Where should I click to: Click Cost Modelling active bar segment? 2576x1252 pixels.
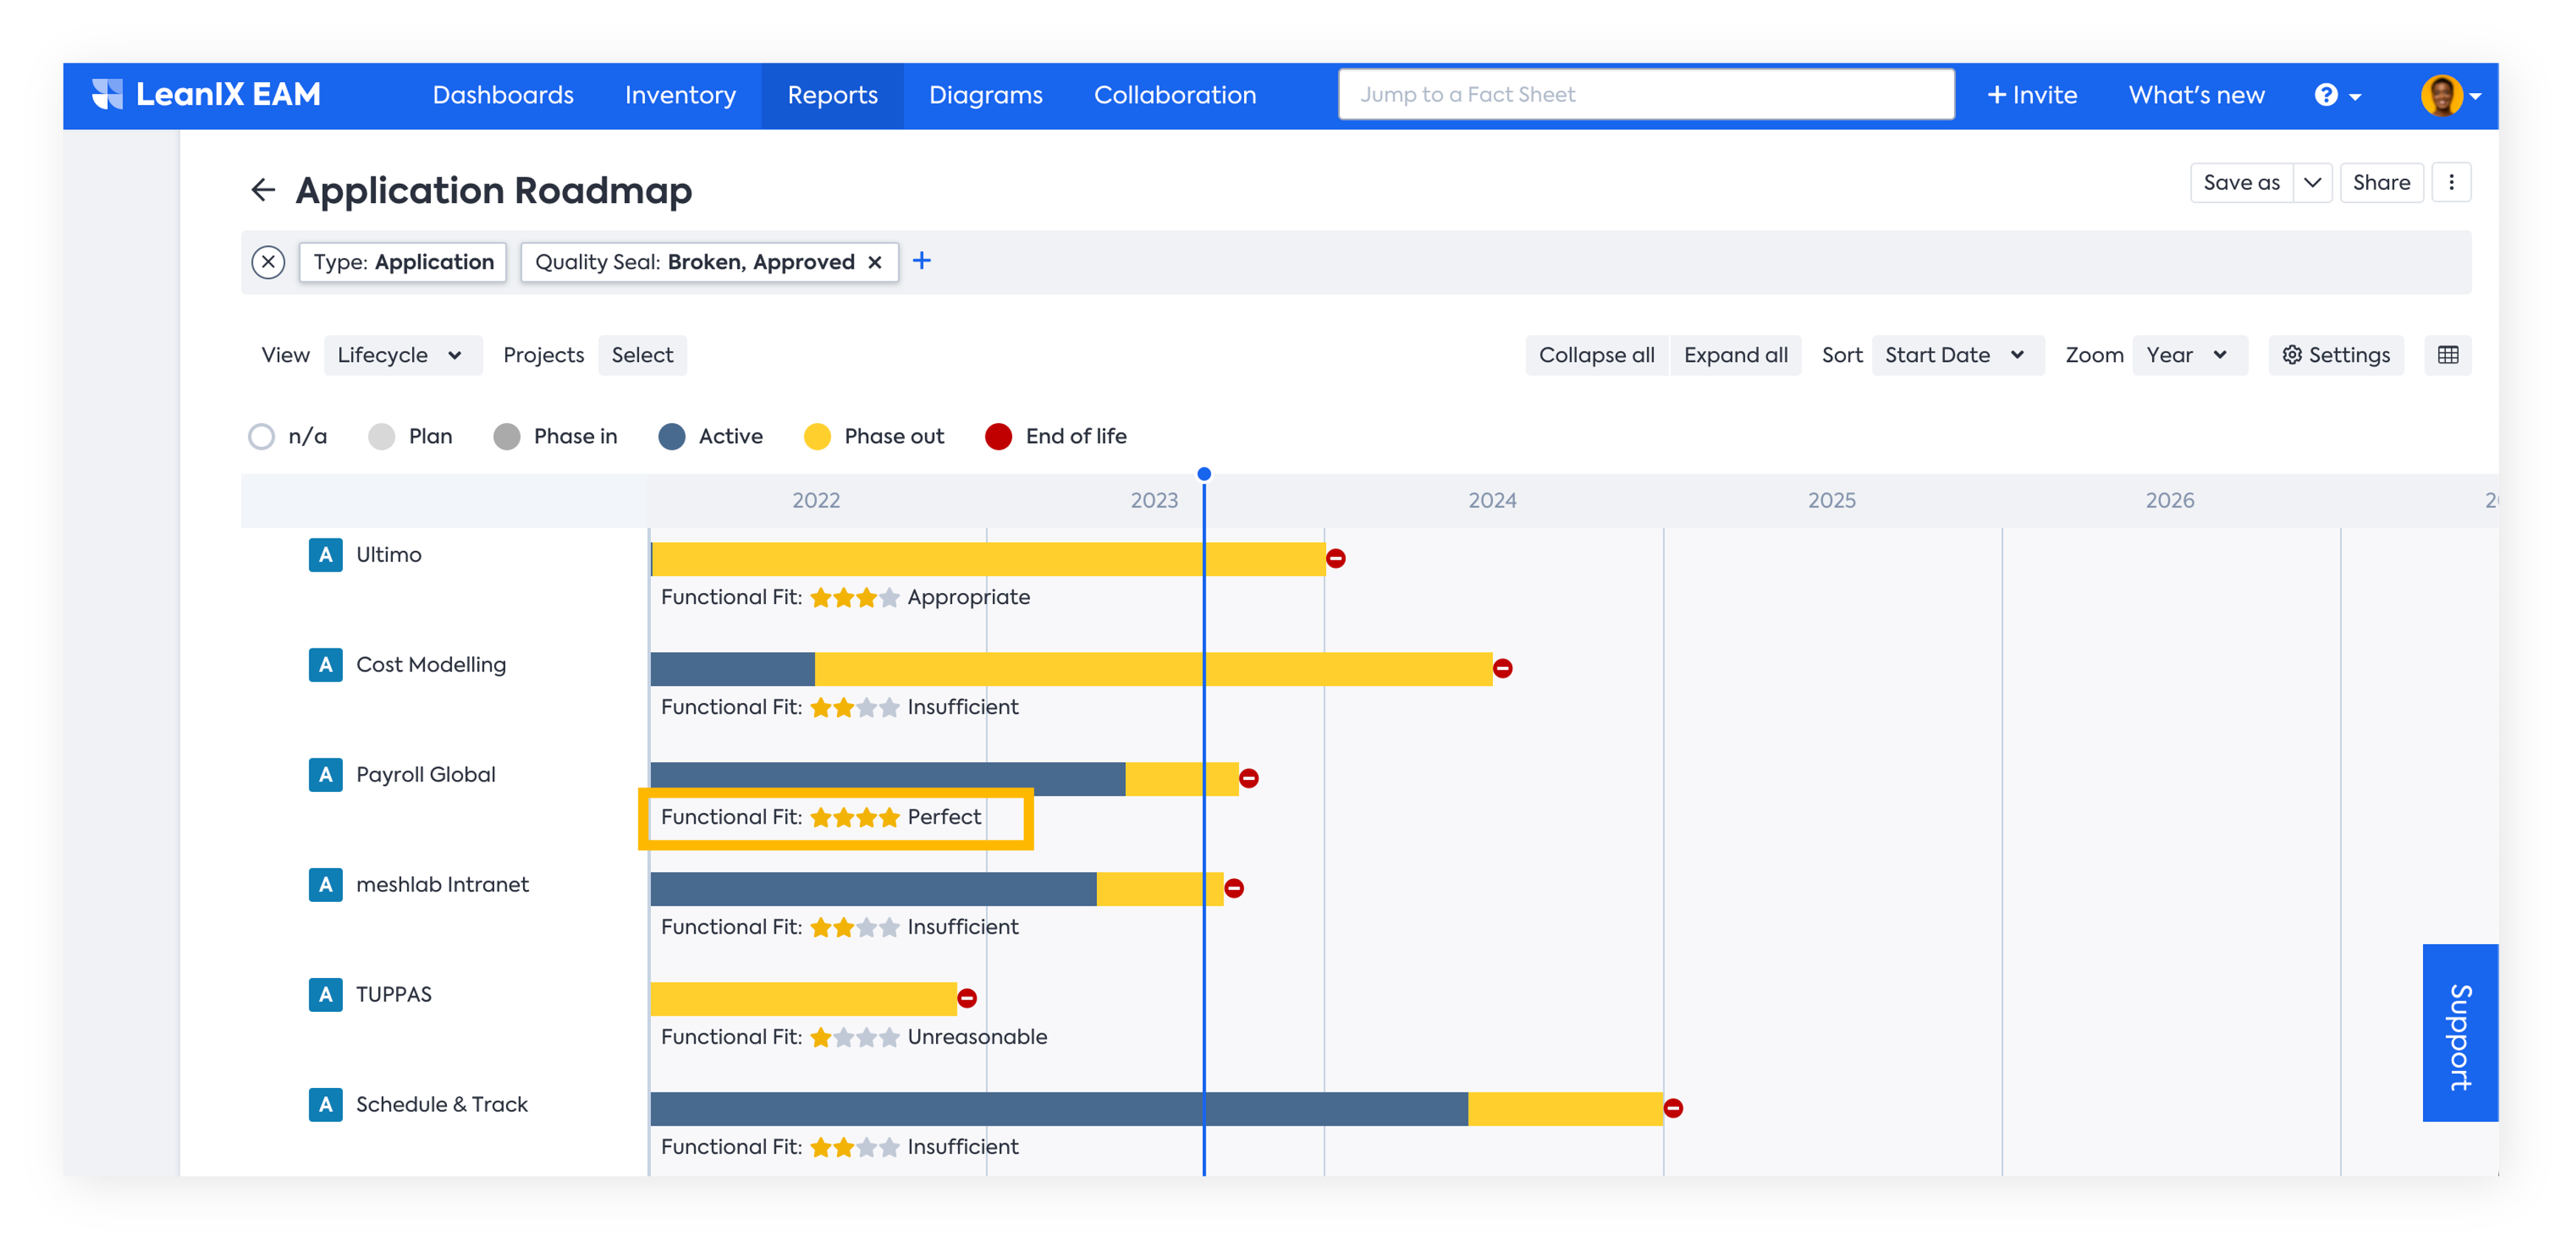pyautogui.click(x=733, y=668)
